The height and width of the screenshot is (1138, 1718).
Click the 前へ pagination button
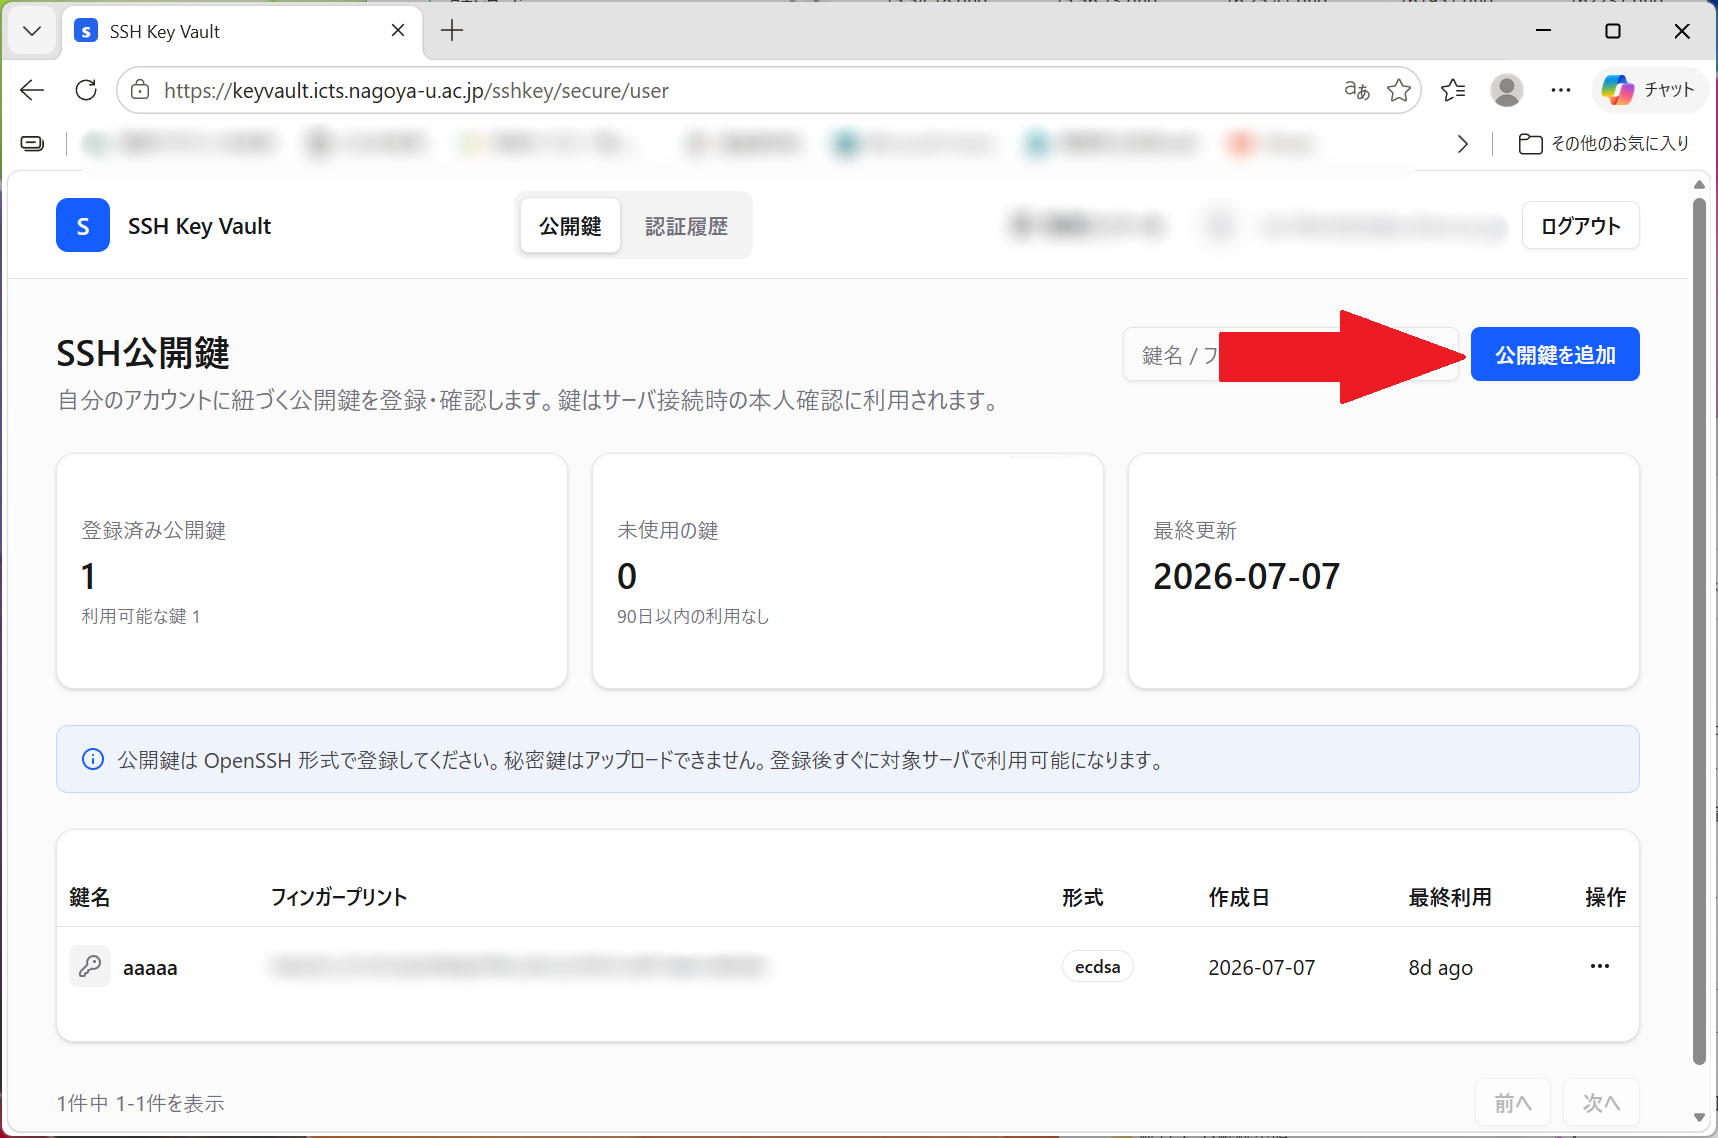[1513, 1102]
